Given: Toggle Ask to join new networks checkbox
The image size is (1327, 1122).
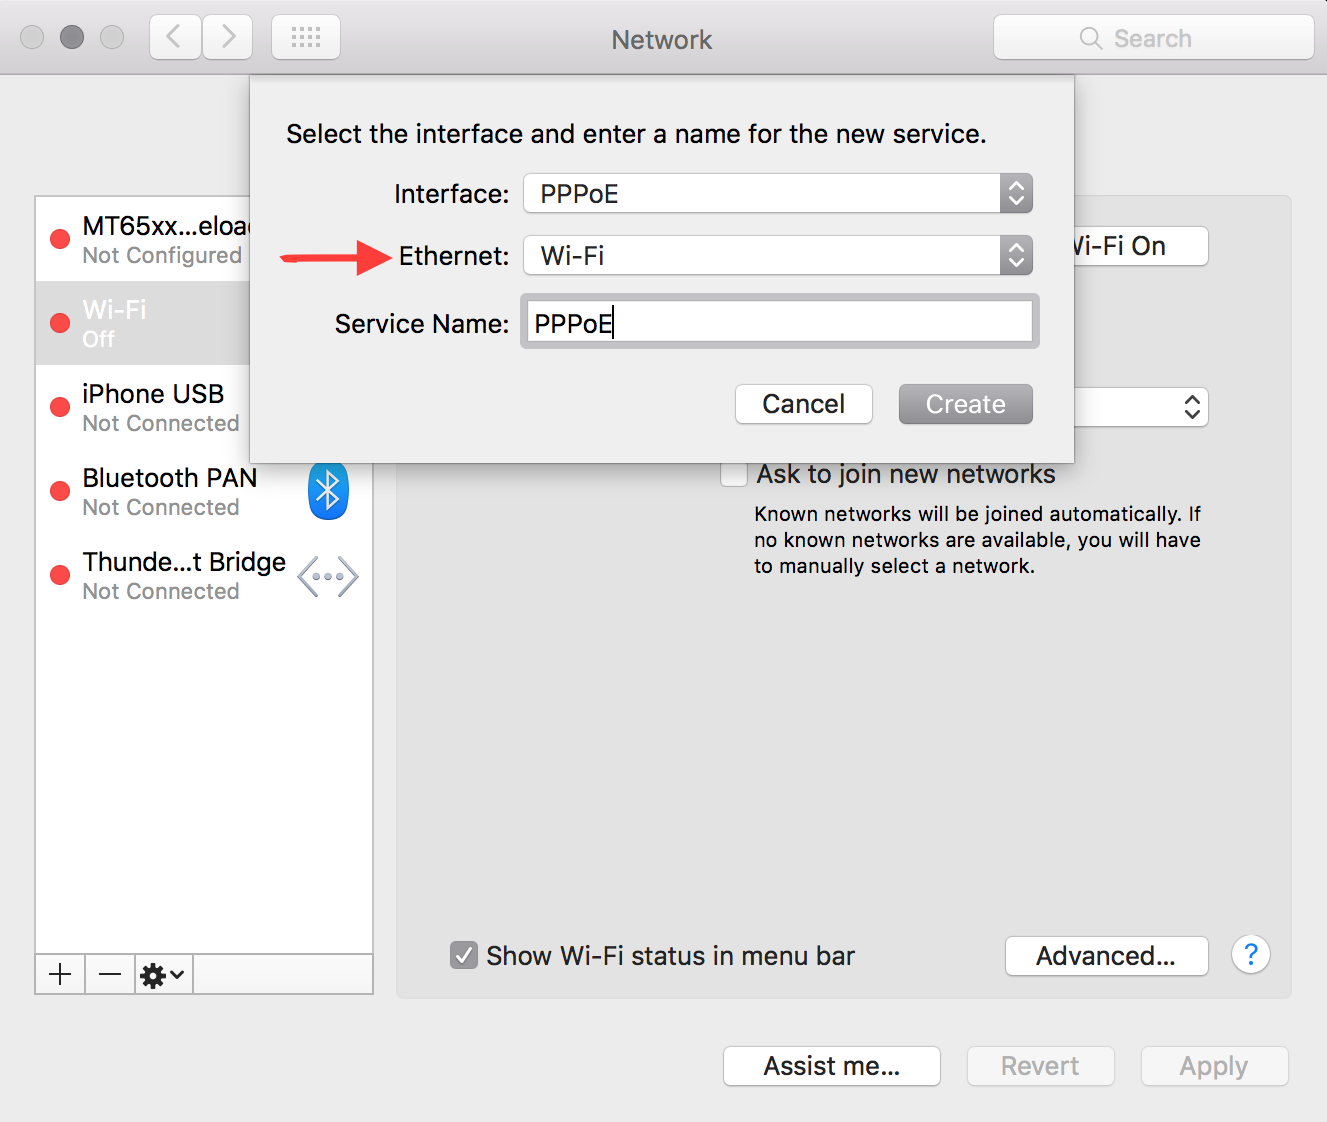Looking at the screenshot, I should click(734, 474).
